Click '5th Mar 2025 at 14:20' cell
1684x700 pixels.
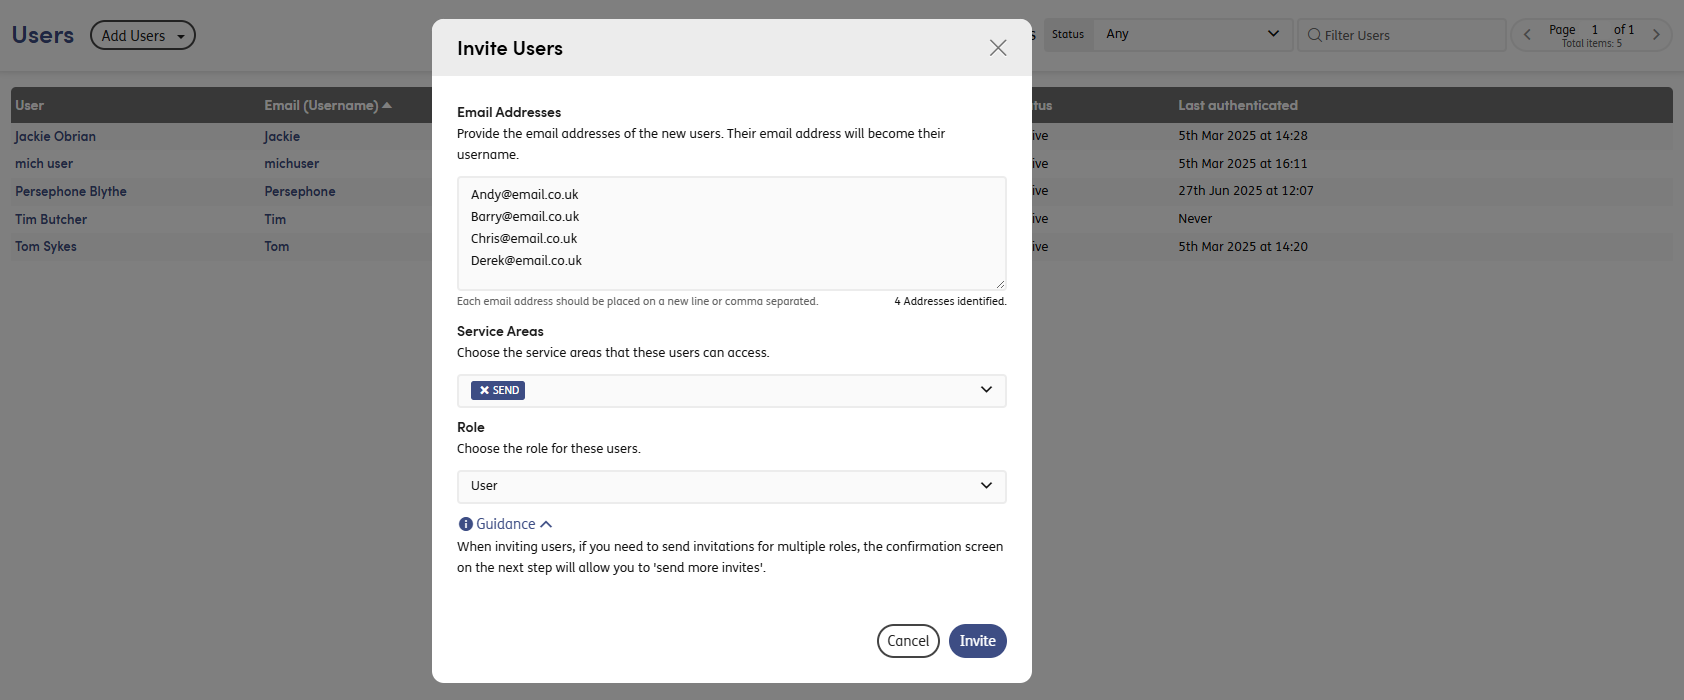(x=1243, y=246)
